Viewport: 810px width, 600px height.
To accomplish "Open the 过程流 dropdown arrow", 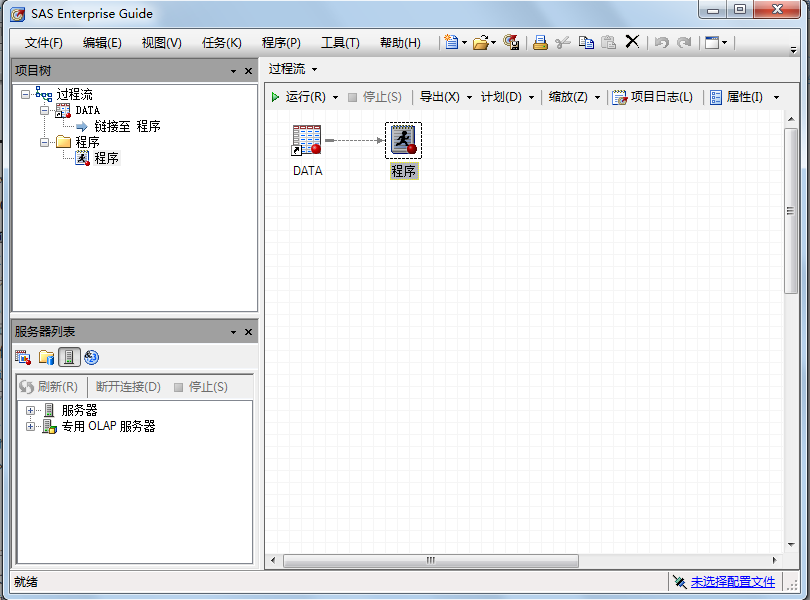I will click(x=314, y=69).
